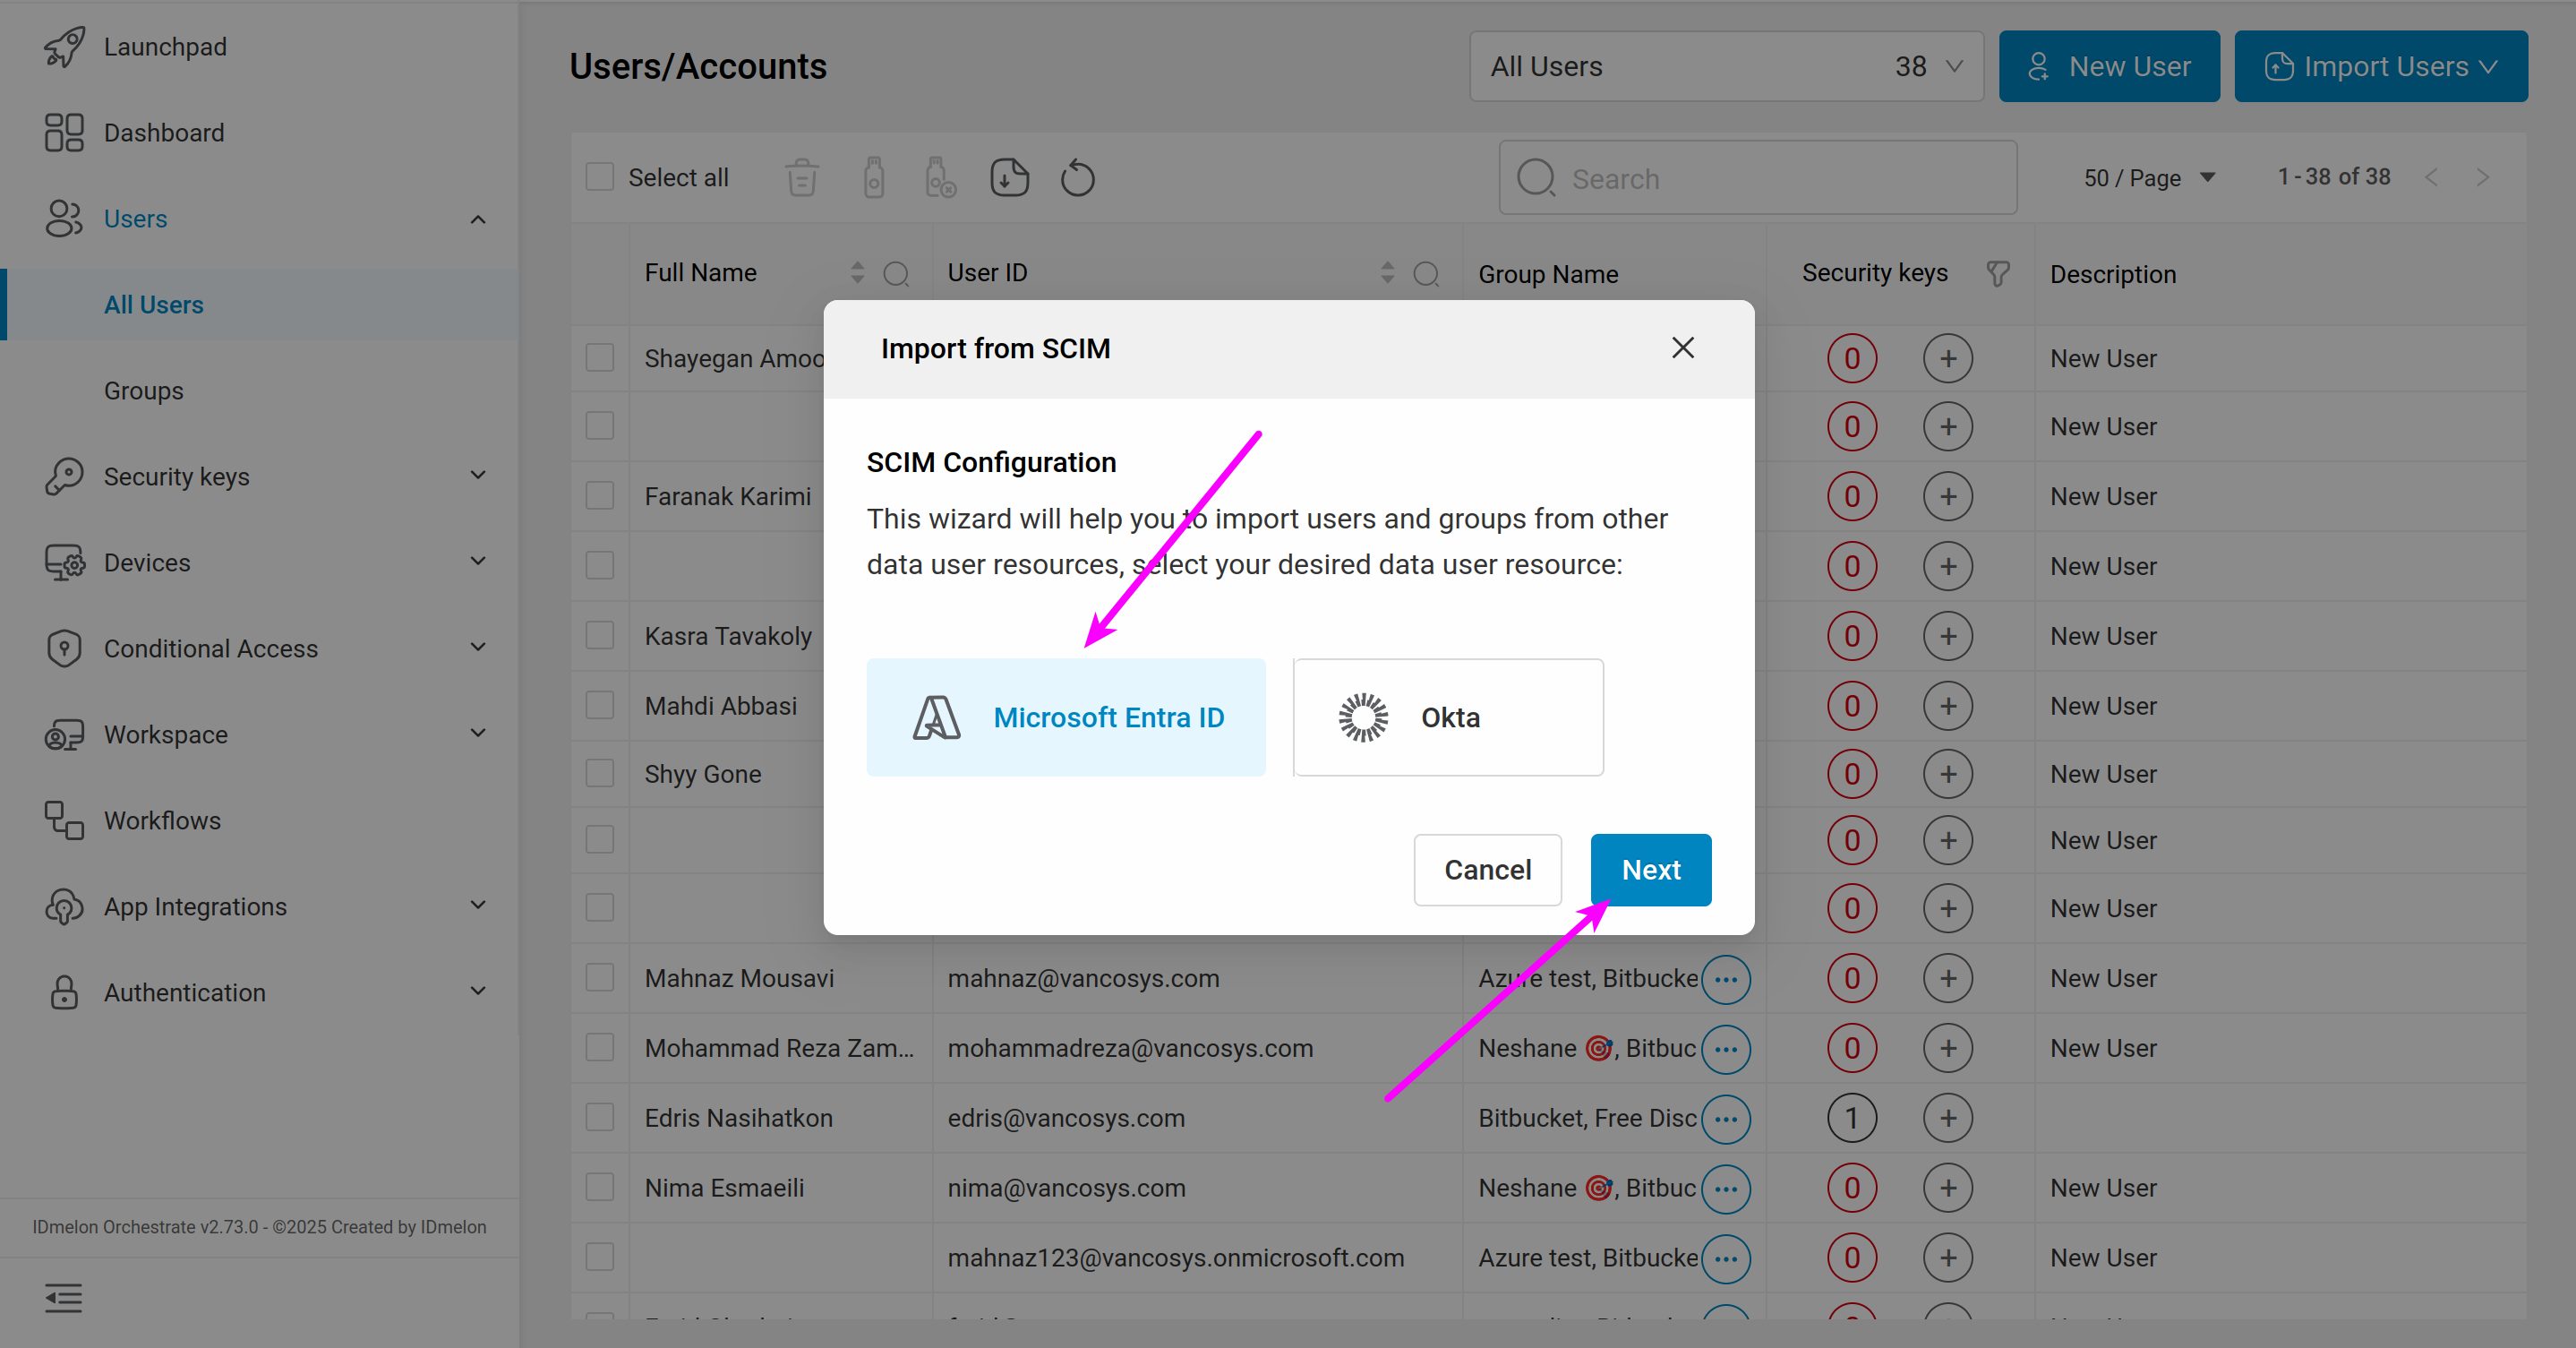The image size is (2576, 1348).
Task: Click the assign security key toolbar icon
Action: [874, 178]
